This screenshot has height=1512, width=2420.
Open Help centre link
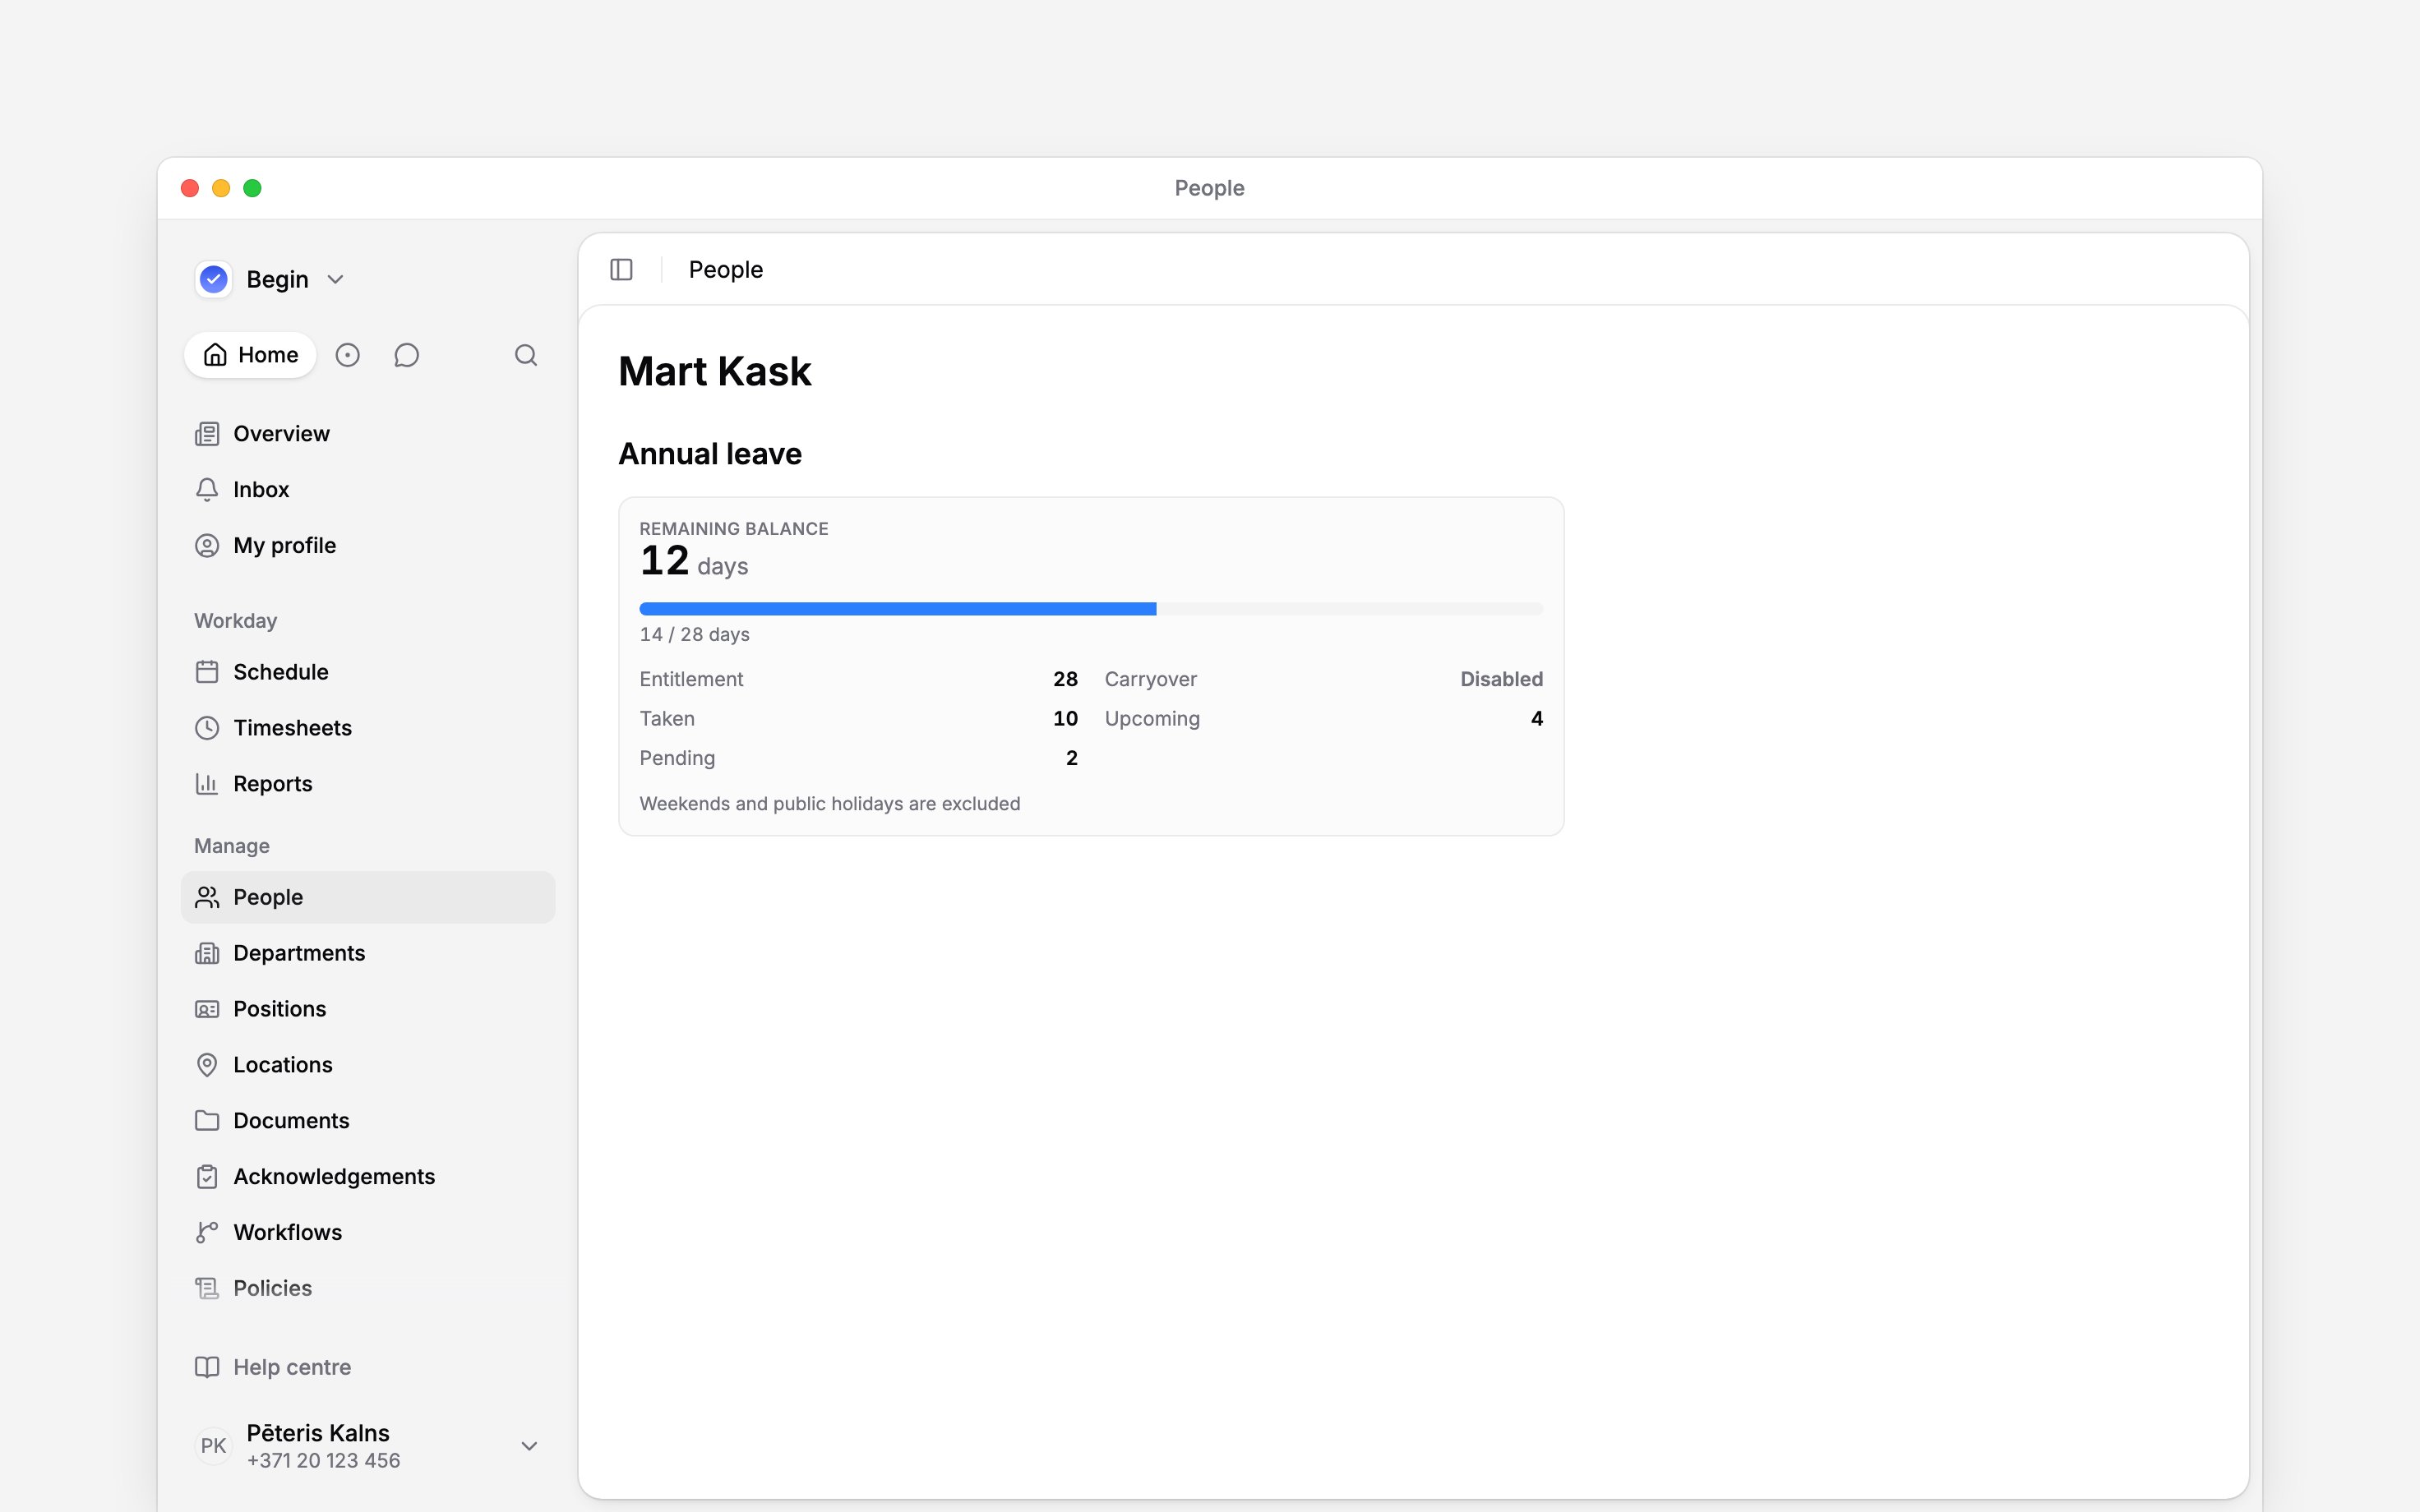pos(368,1367)
